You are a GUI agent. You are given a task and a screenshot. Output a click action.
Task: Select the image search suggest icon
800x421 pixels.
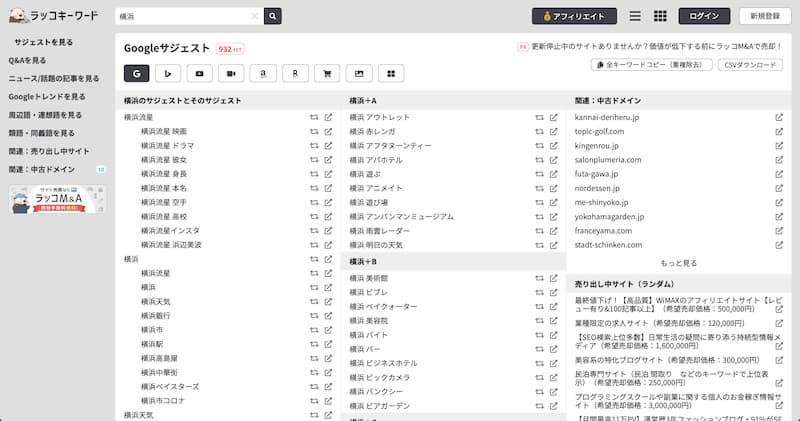point(359,73)
